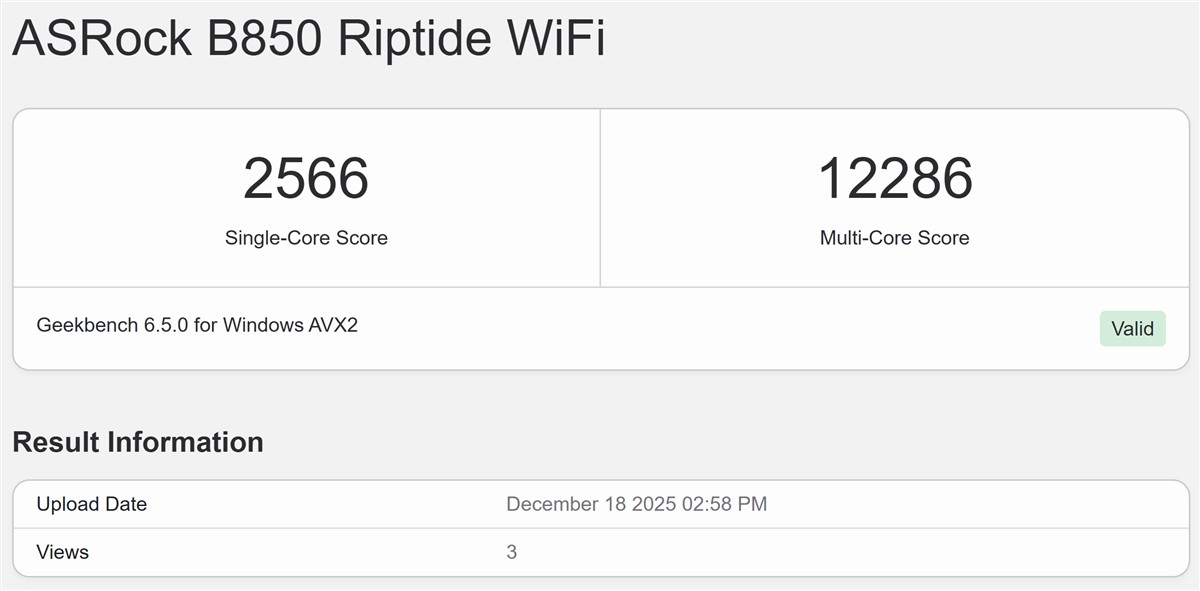Click the Multi-Core Score label

[x=894, y=238]
